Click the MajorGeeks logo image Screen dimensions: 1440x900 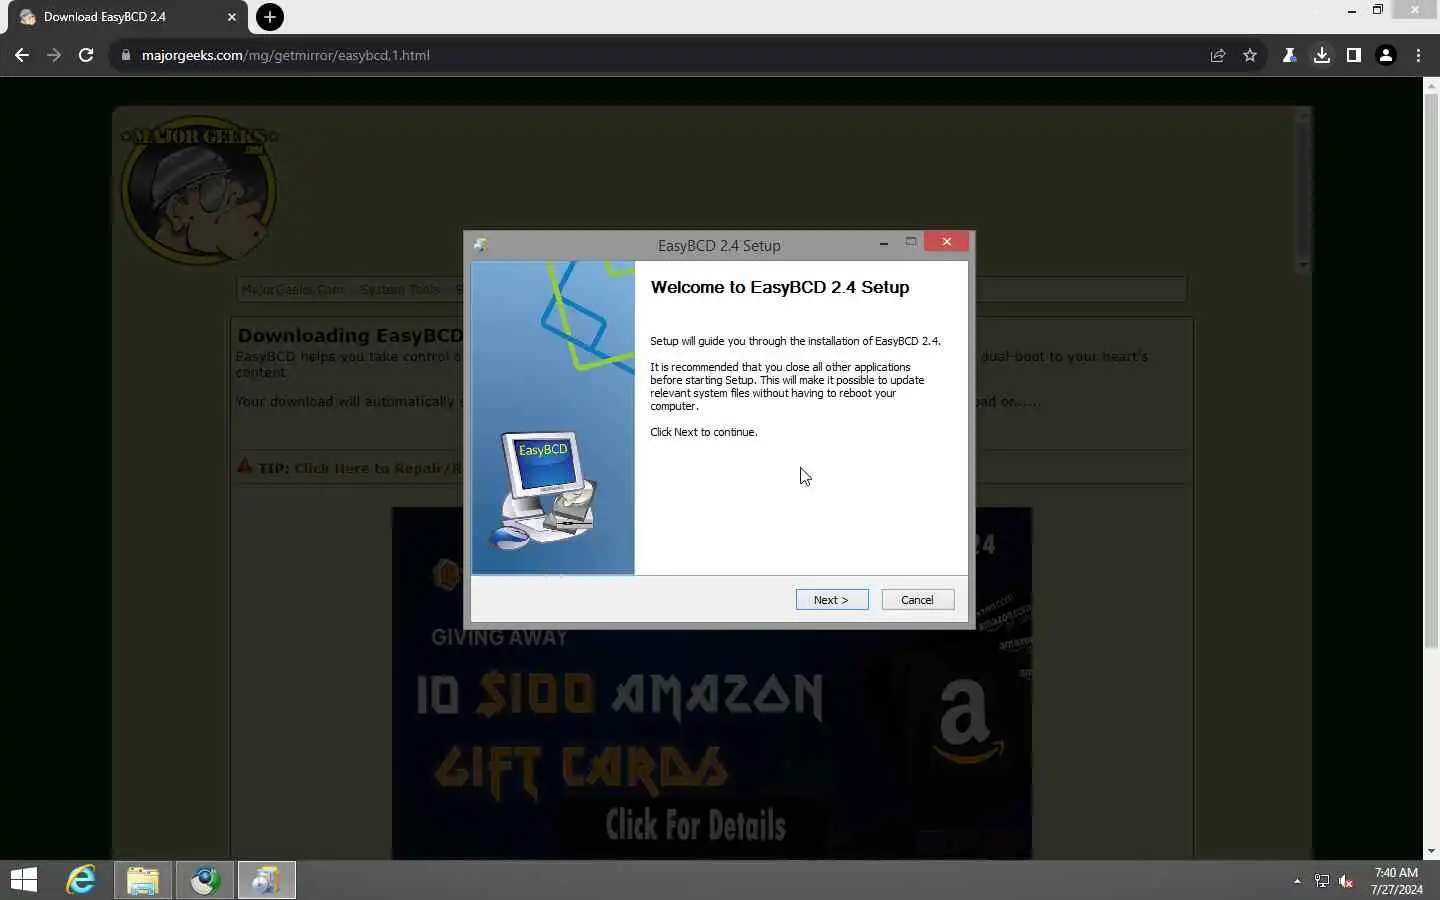tap(199, 190)
